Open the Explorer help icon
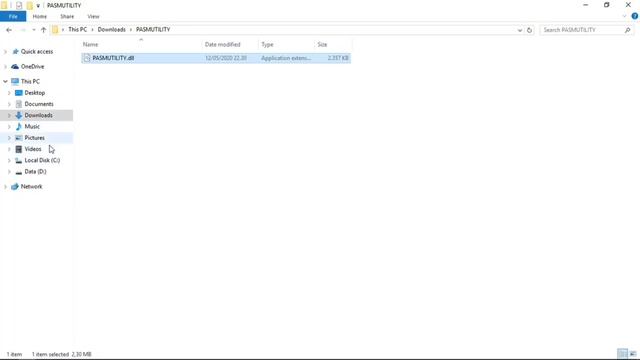The height and width of the screenshot is (360, 640). pyautogui.click(x=635, y=16)
